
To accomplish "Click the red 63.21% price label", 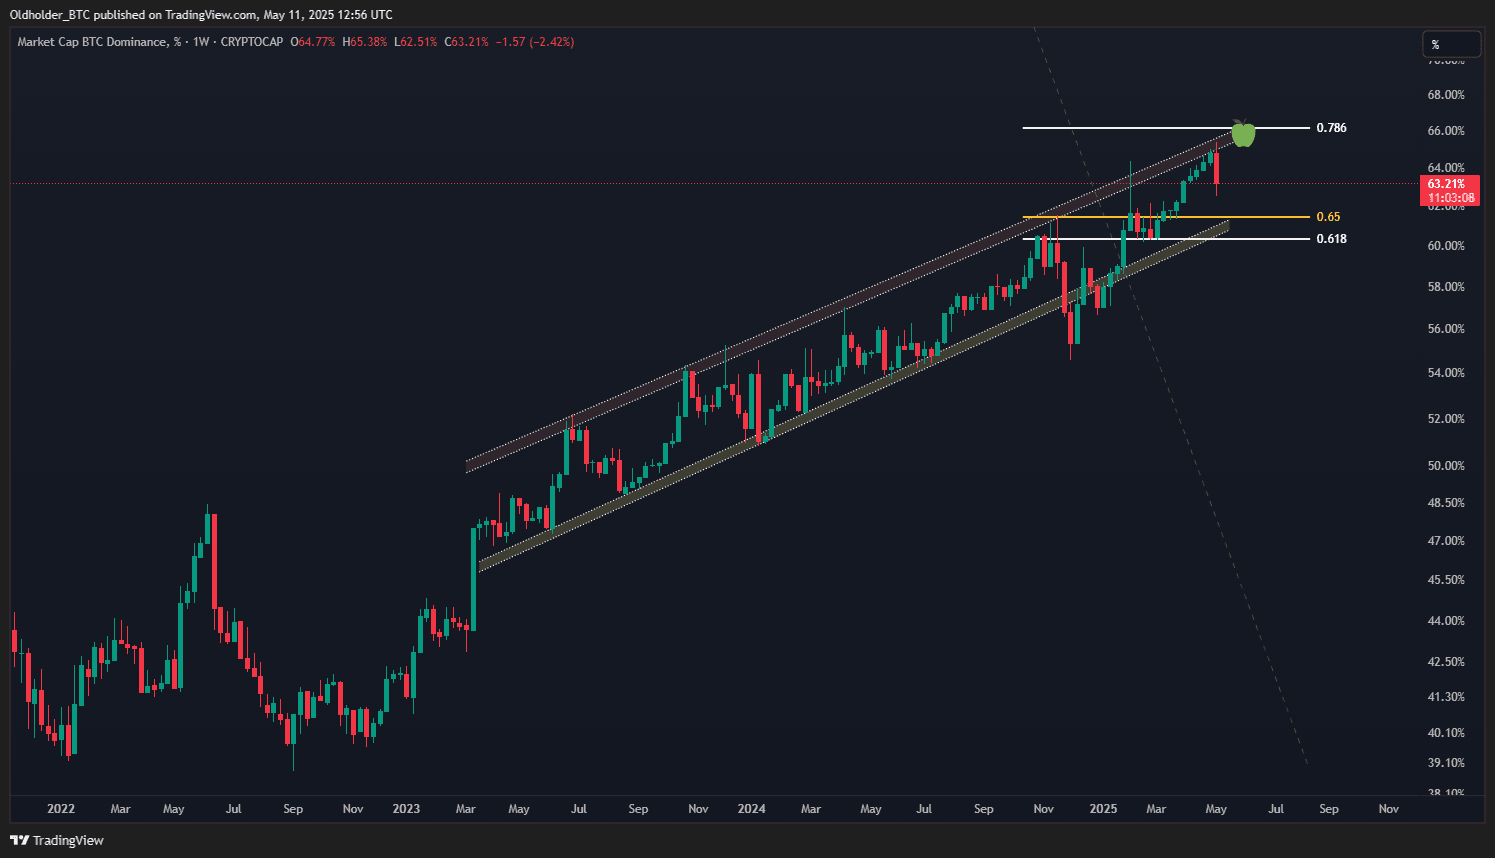I will [x=1449, y=183].
